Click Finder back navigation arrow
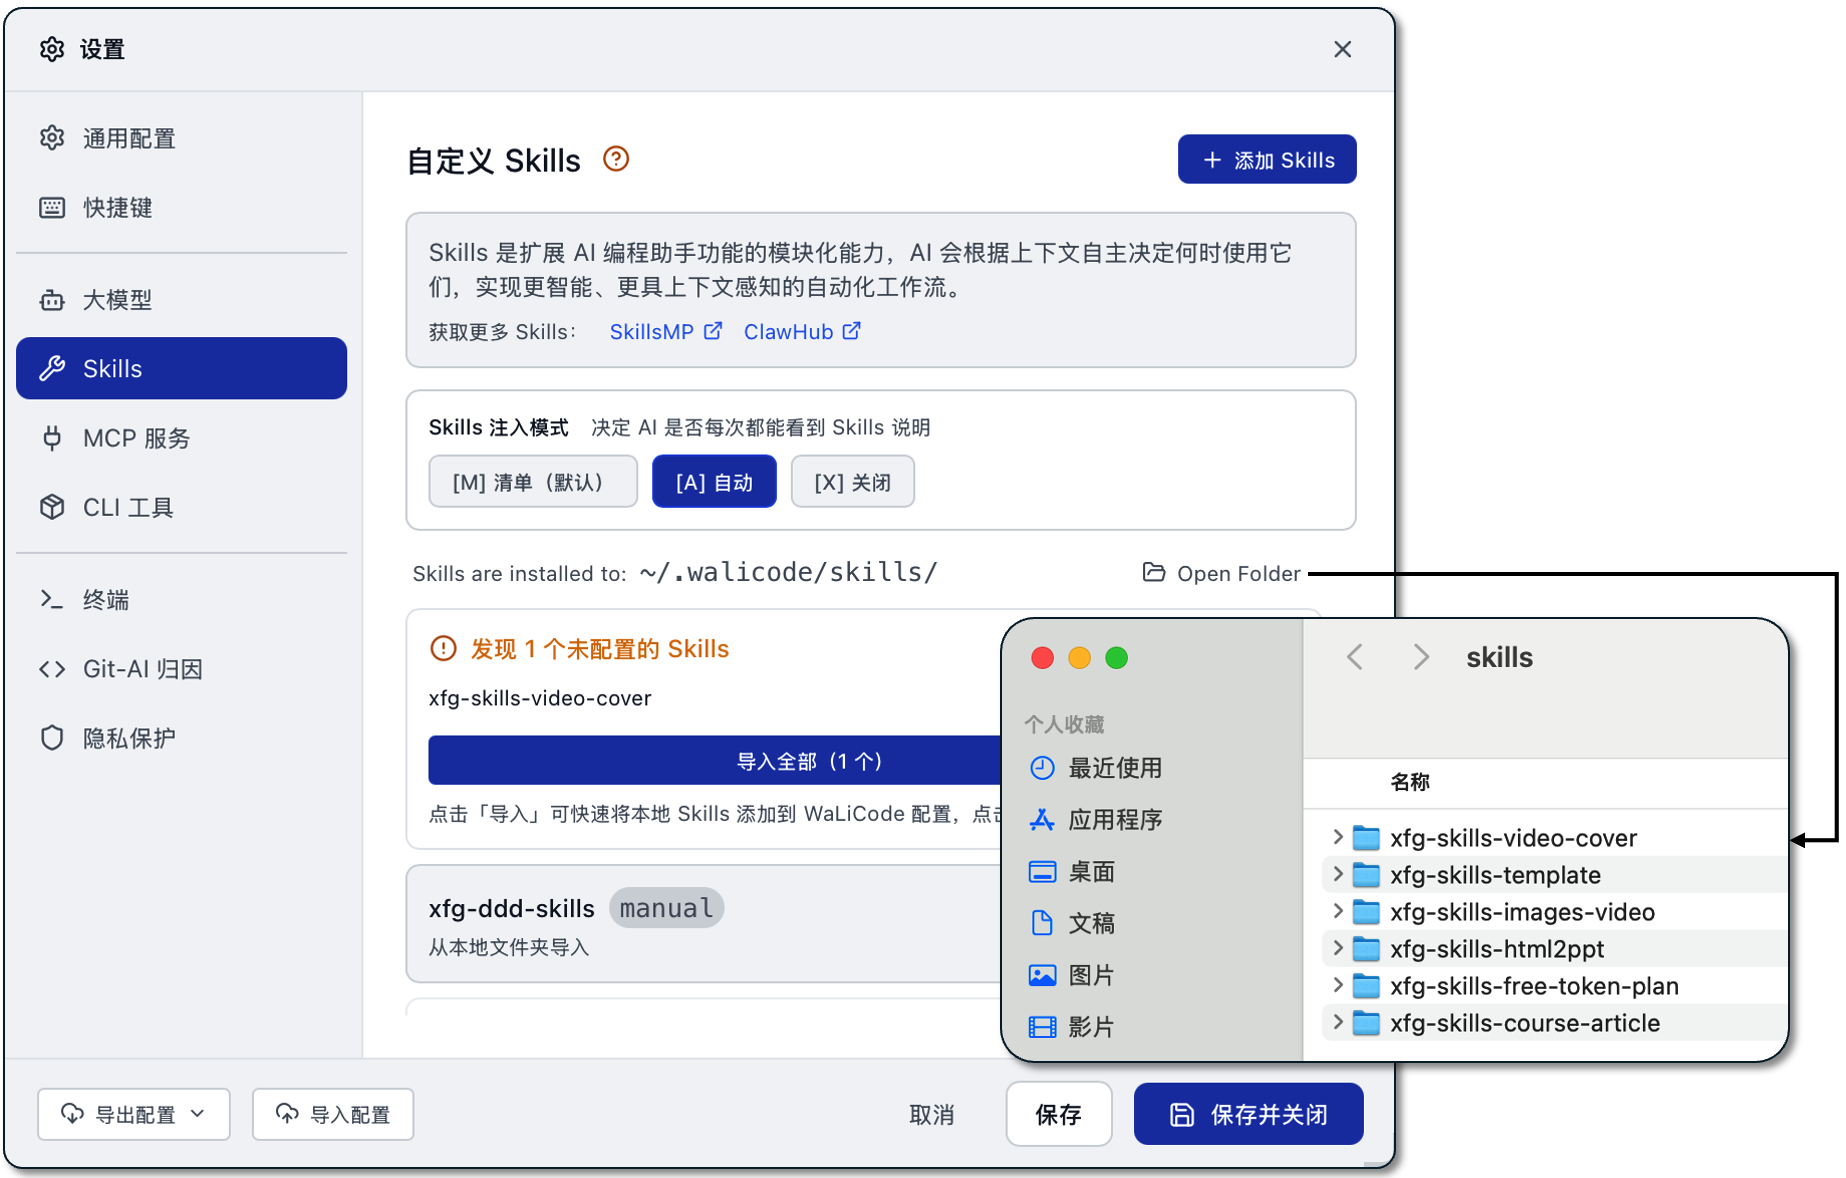Screen dimensions: 1846x1178 pos(1355,657)
